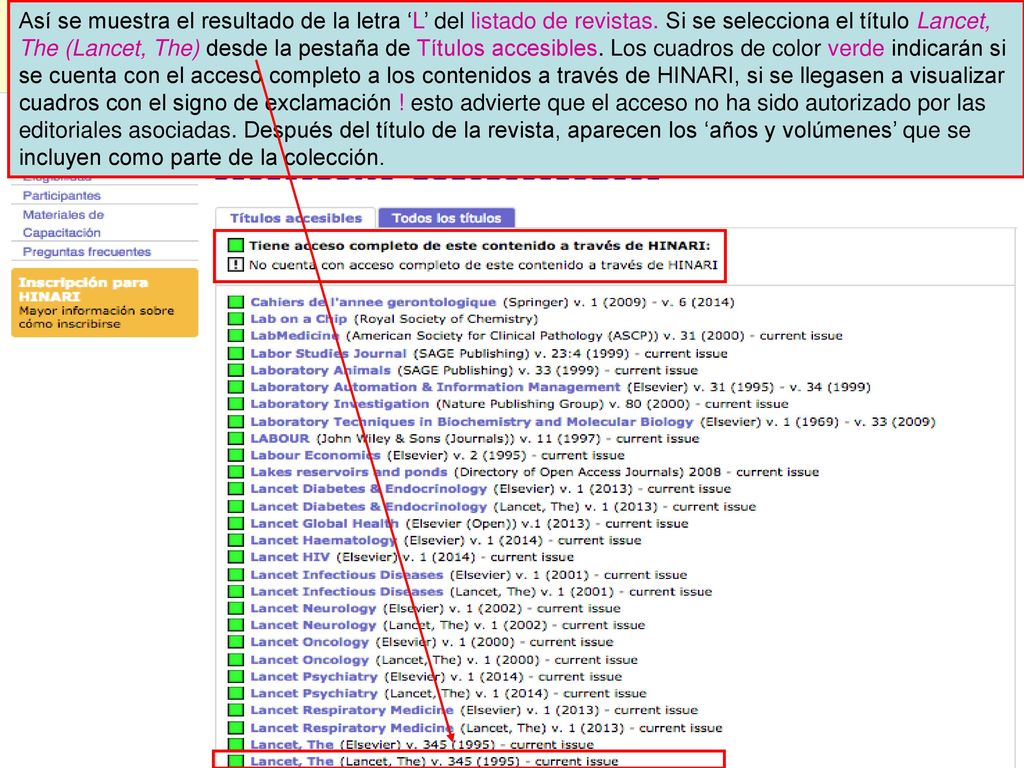Open Lancet Respiratory Medicine (Elsevier) link
The height and width of the screenshot is (768, 1024).
coord(351,711)
